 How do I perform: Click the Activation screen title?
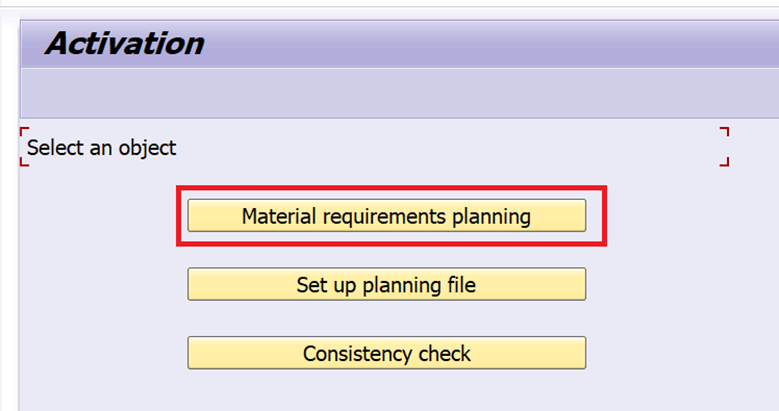124,44
